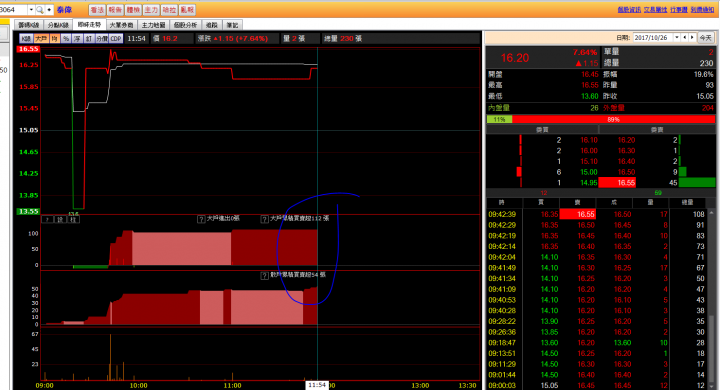
Task: Click the trade row at 09:42:39
Action: pos(596,214)
